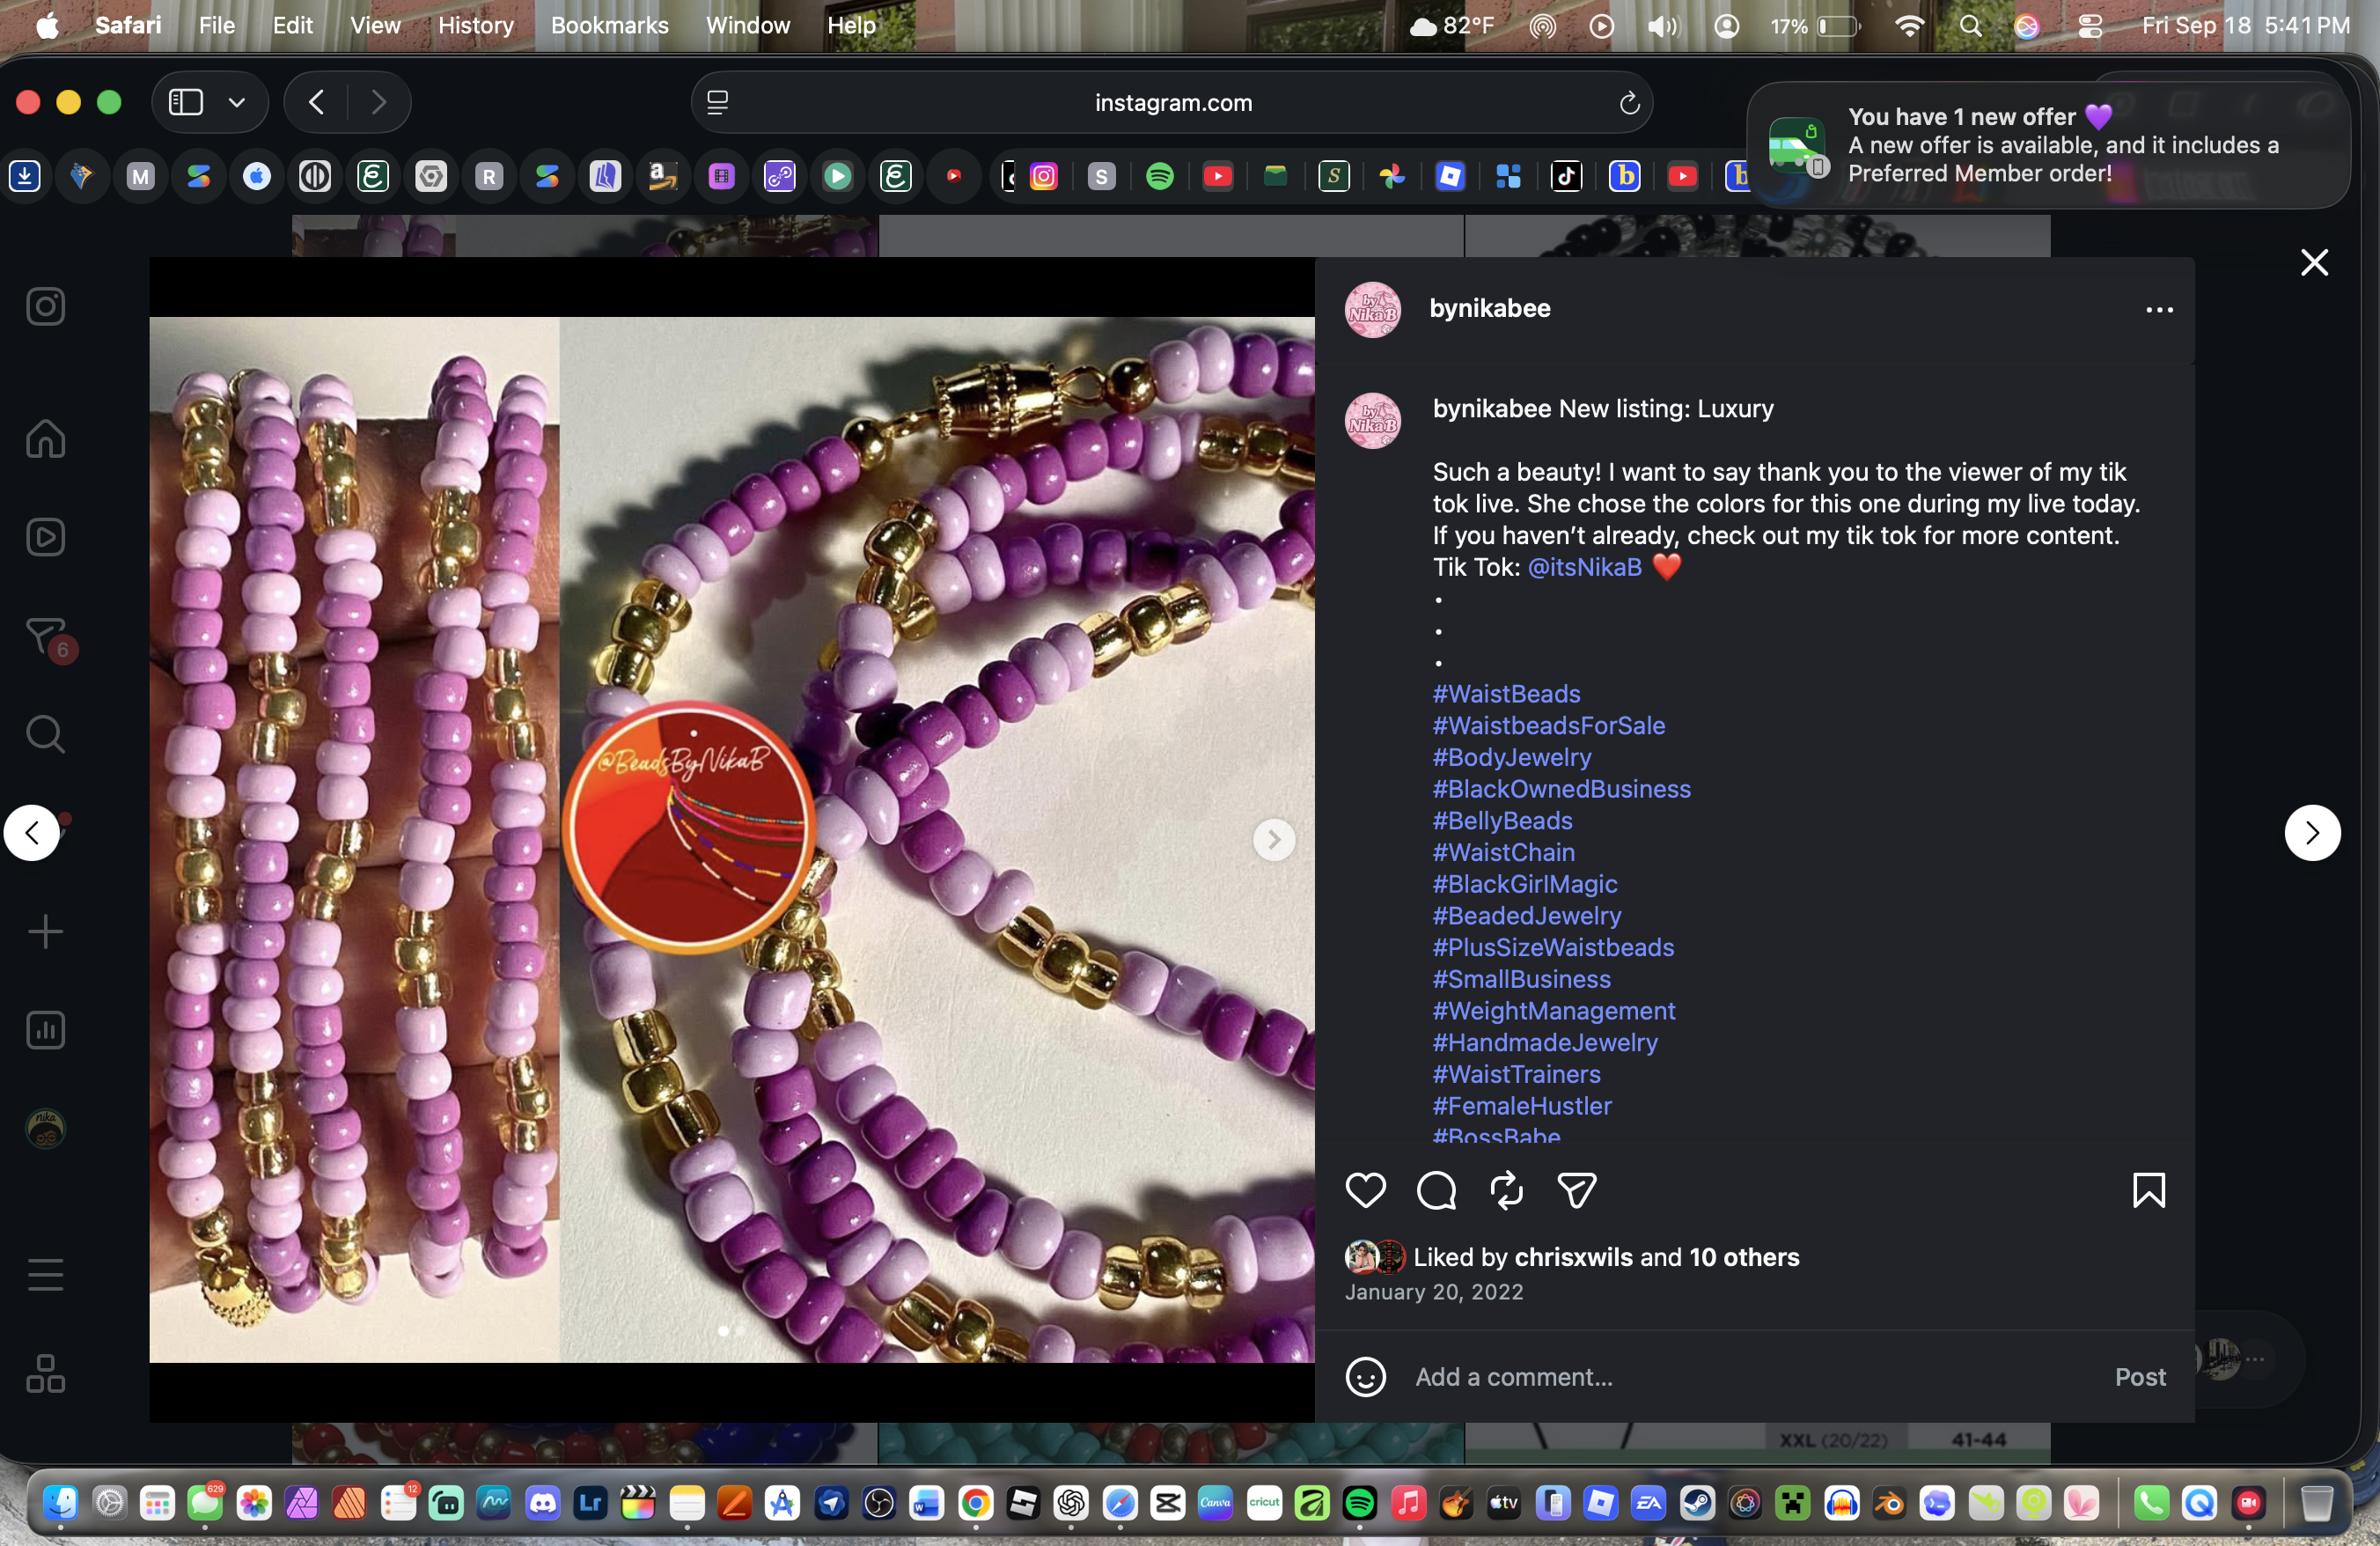Click bynikabee profile picture in header
The image size is (2380, 1546).
pos(1373,310)
